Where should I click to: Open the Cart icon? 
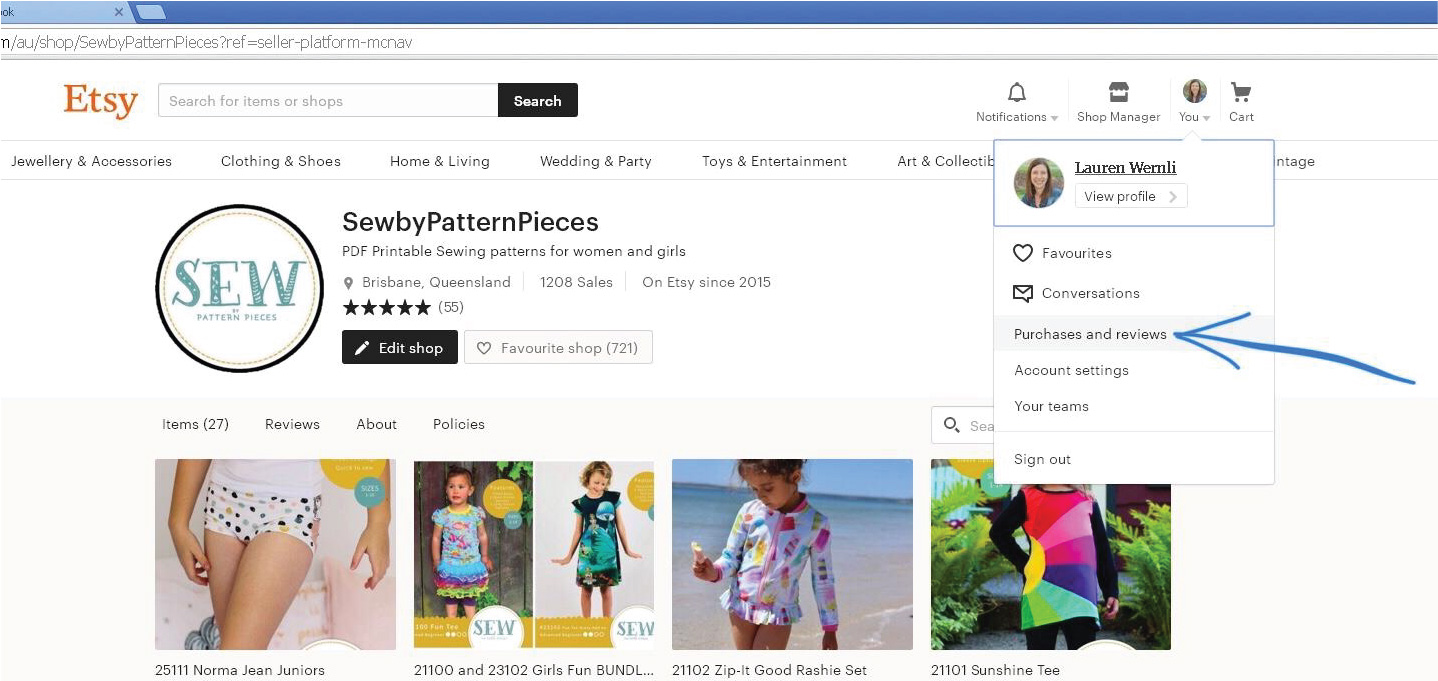pyautogui.click(x=1241, y=93)
